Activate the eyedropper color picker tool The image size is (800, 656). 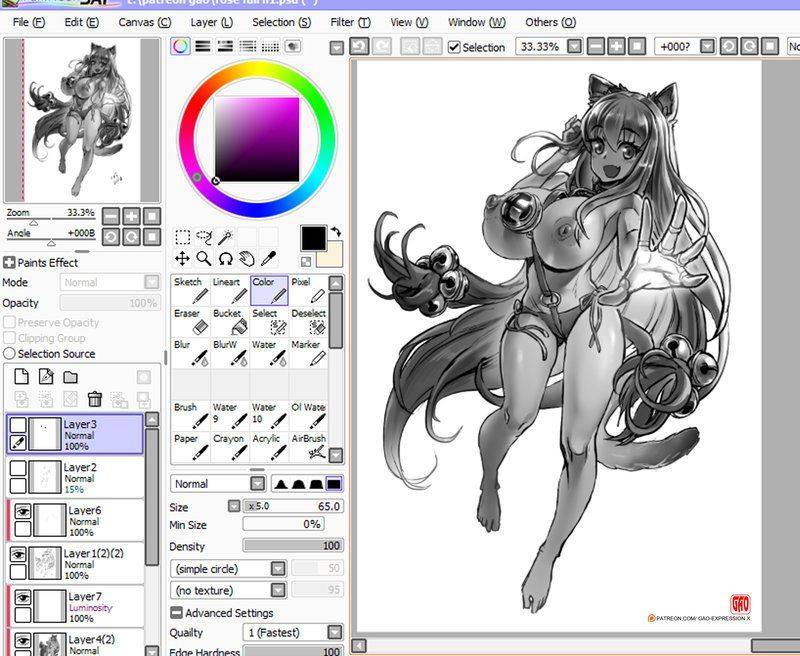pos(268,259)
